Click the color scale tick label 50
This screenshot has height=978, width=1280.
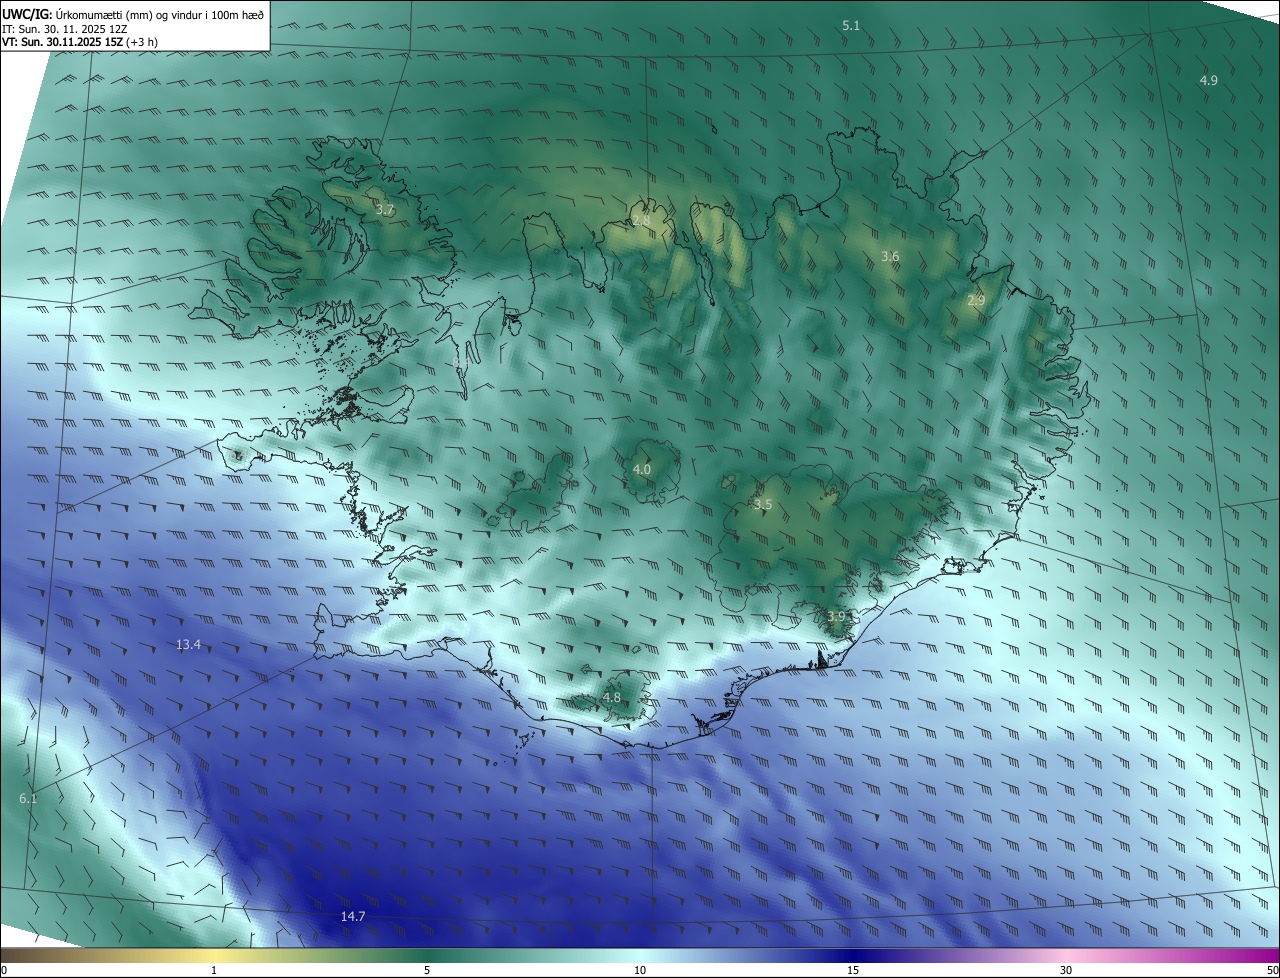pyautogui.click(x=1272, y=970)
